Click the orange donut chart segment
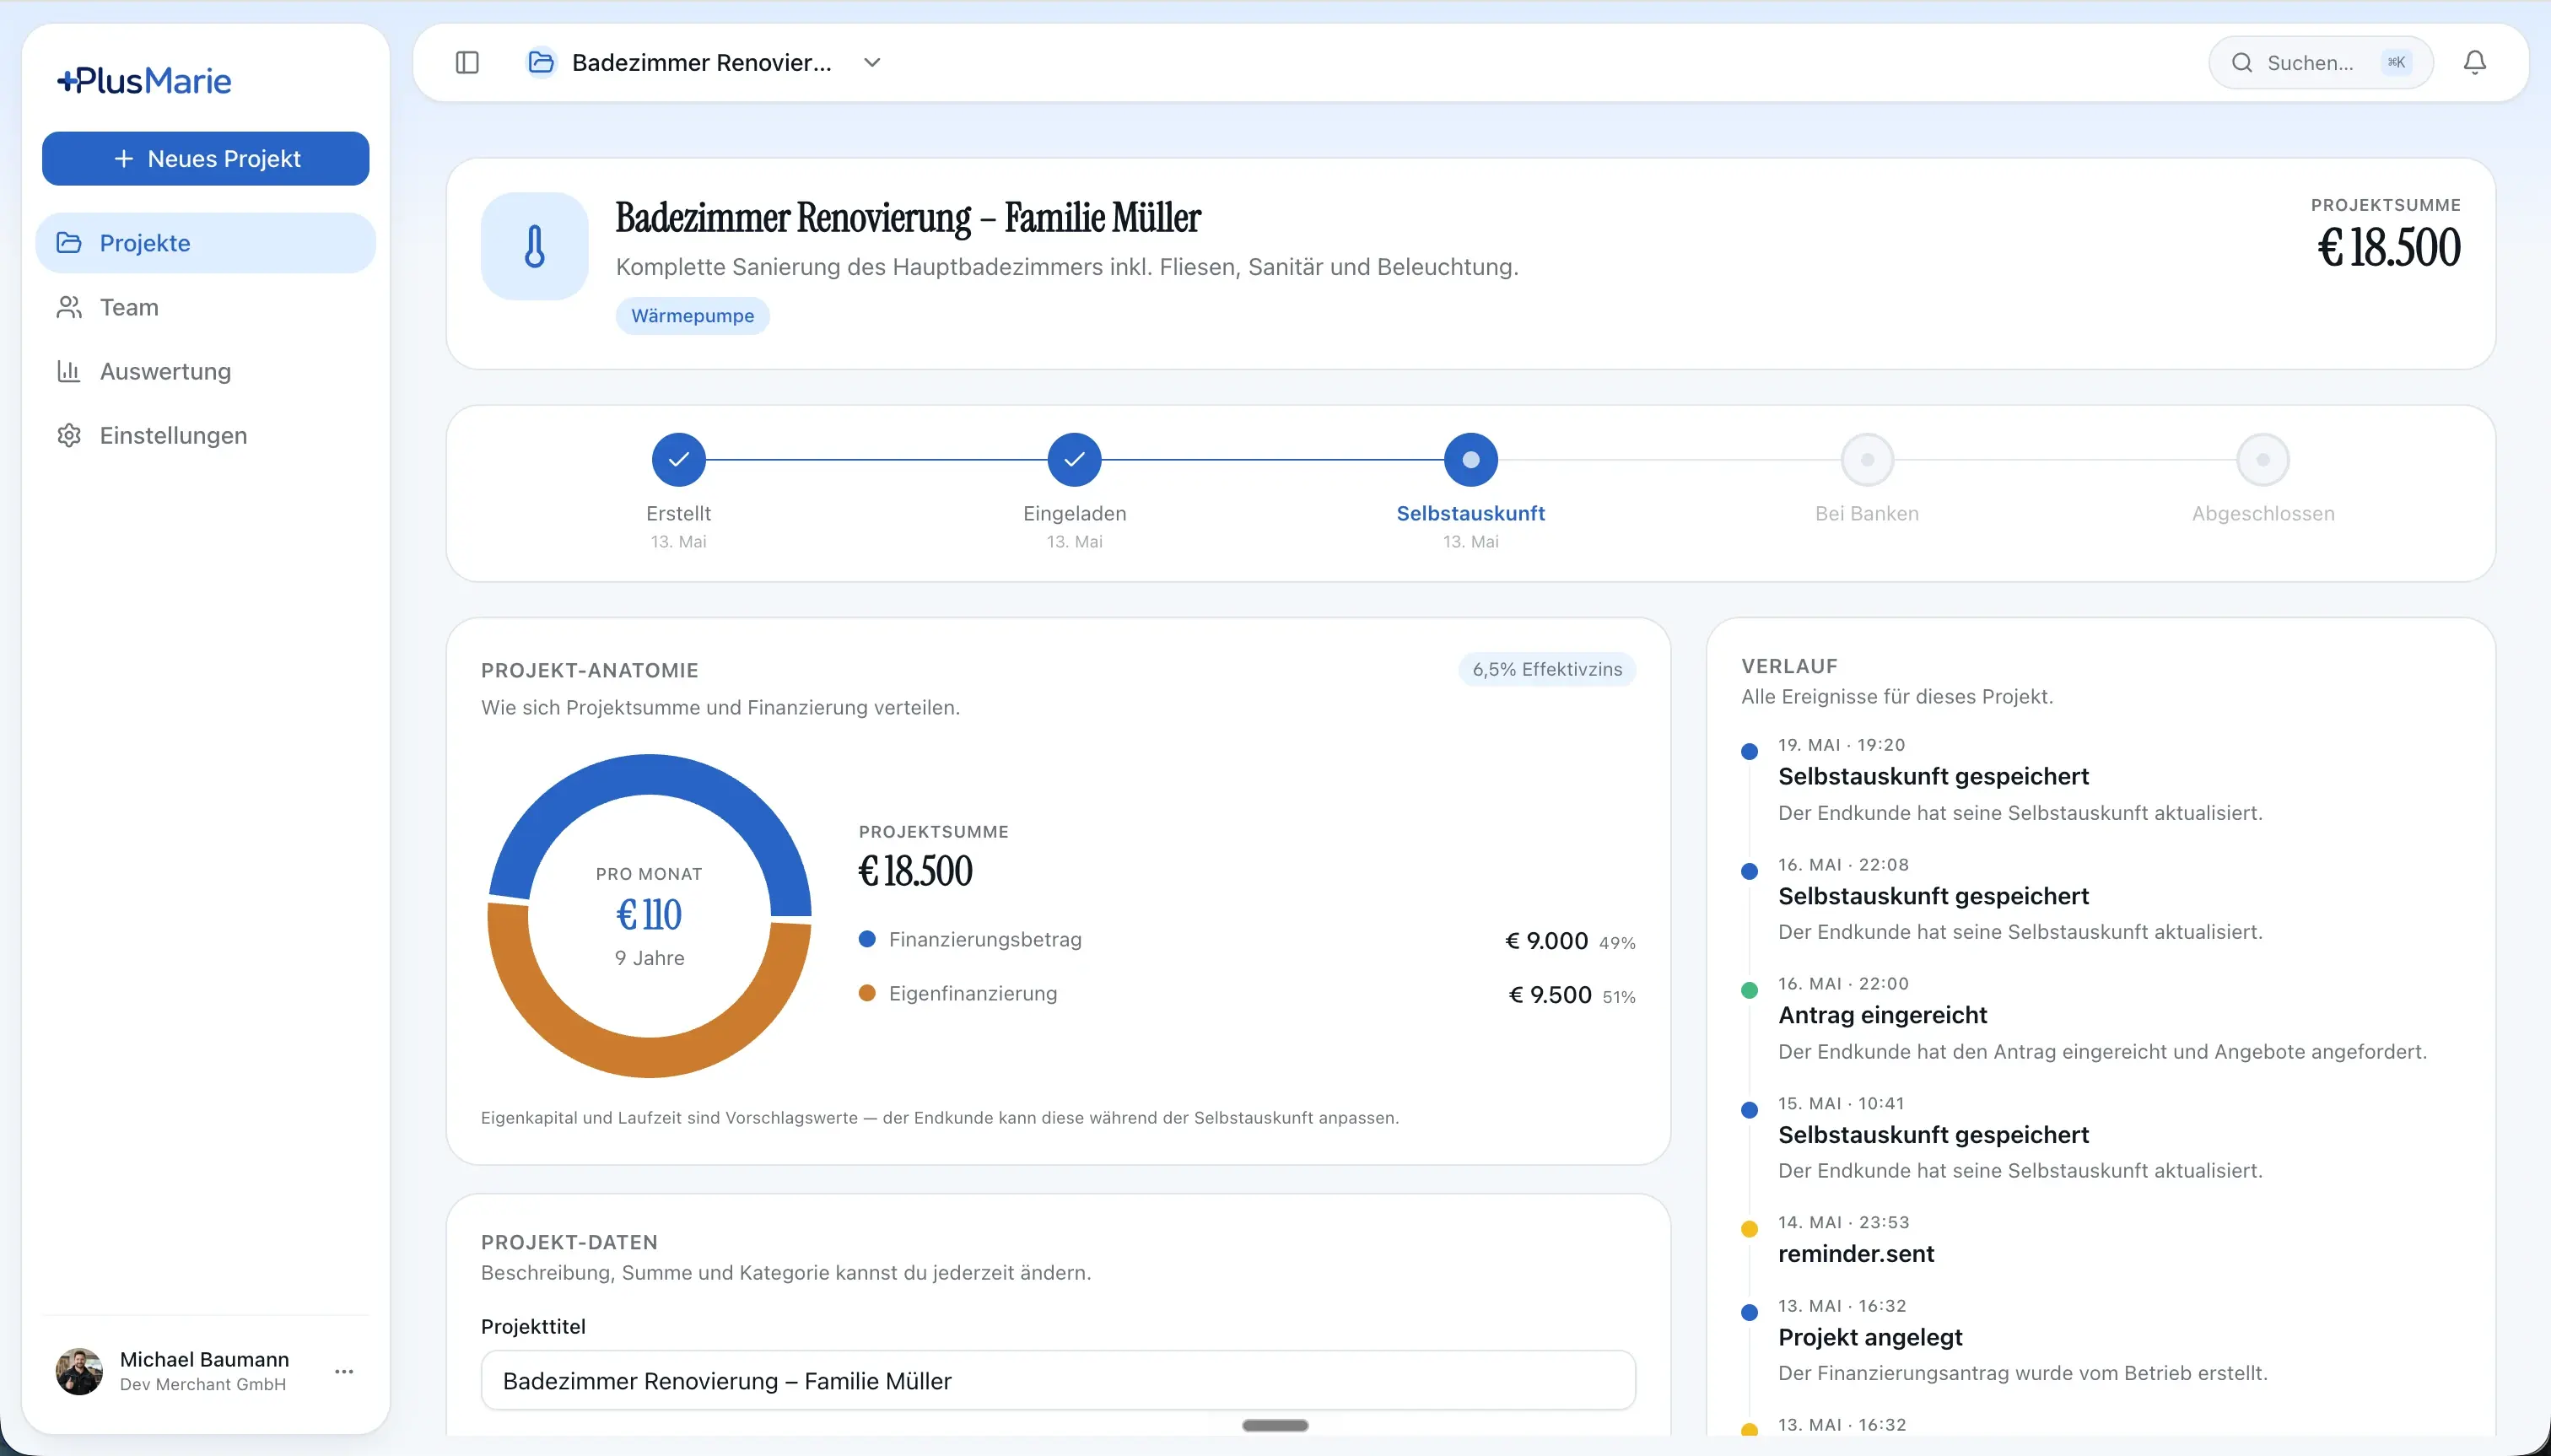 (x=649, y=1057)
